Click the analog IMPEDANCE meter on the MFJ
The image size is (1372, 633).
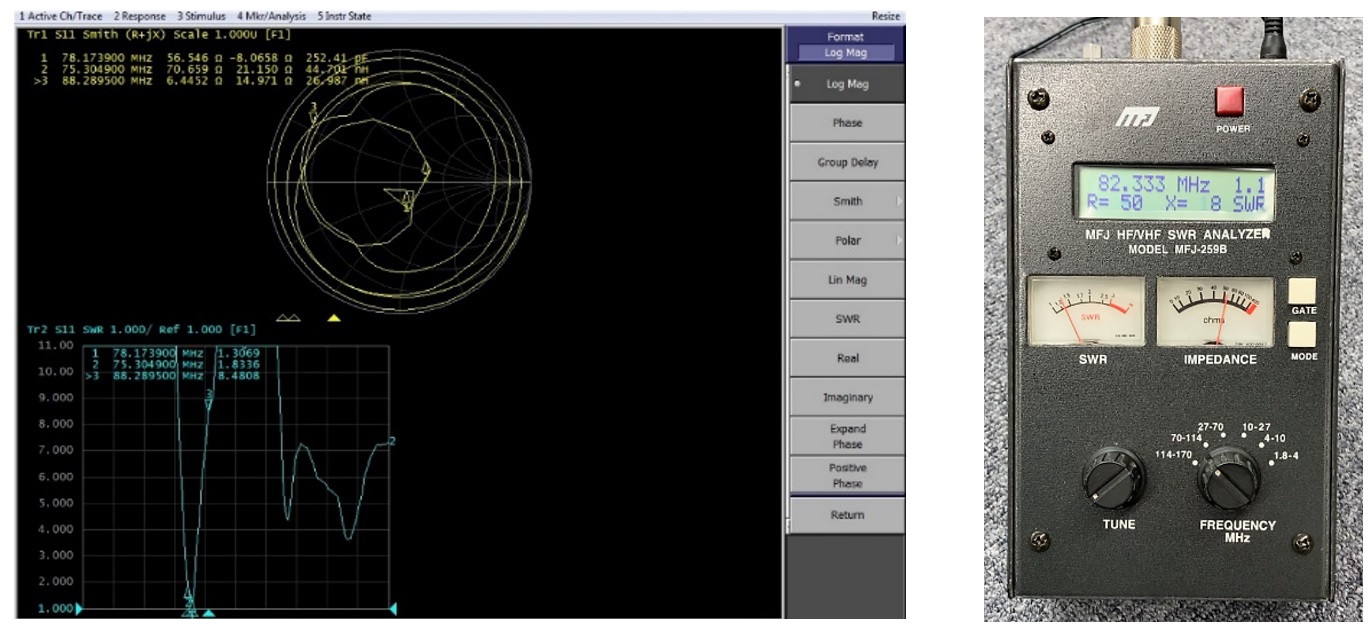(1215, 311)
